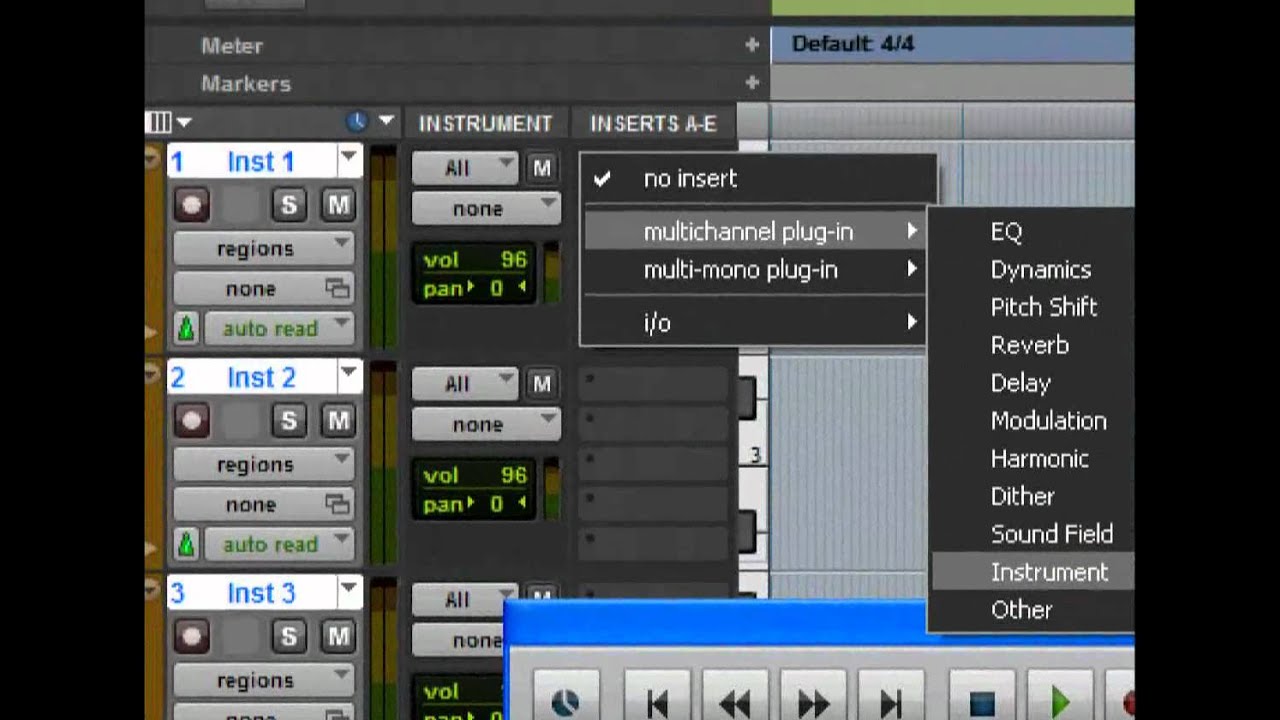Mute the Inst 2 track
1280x720 pixels.
[x=338, y=422]
